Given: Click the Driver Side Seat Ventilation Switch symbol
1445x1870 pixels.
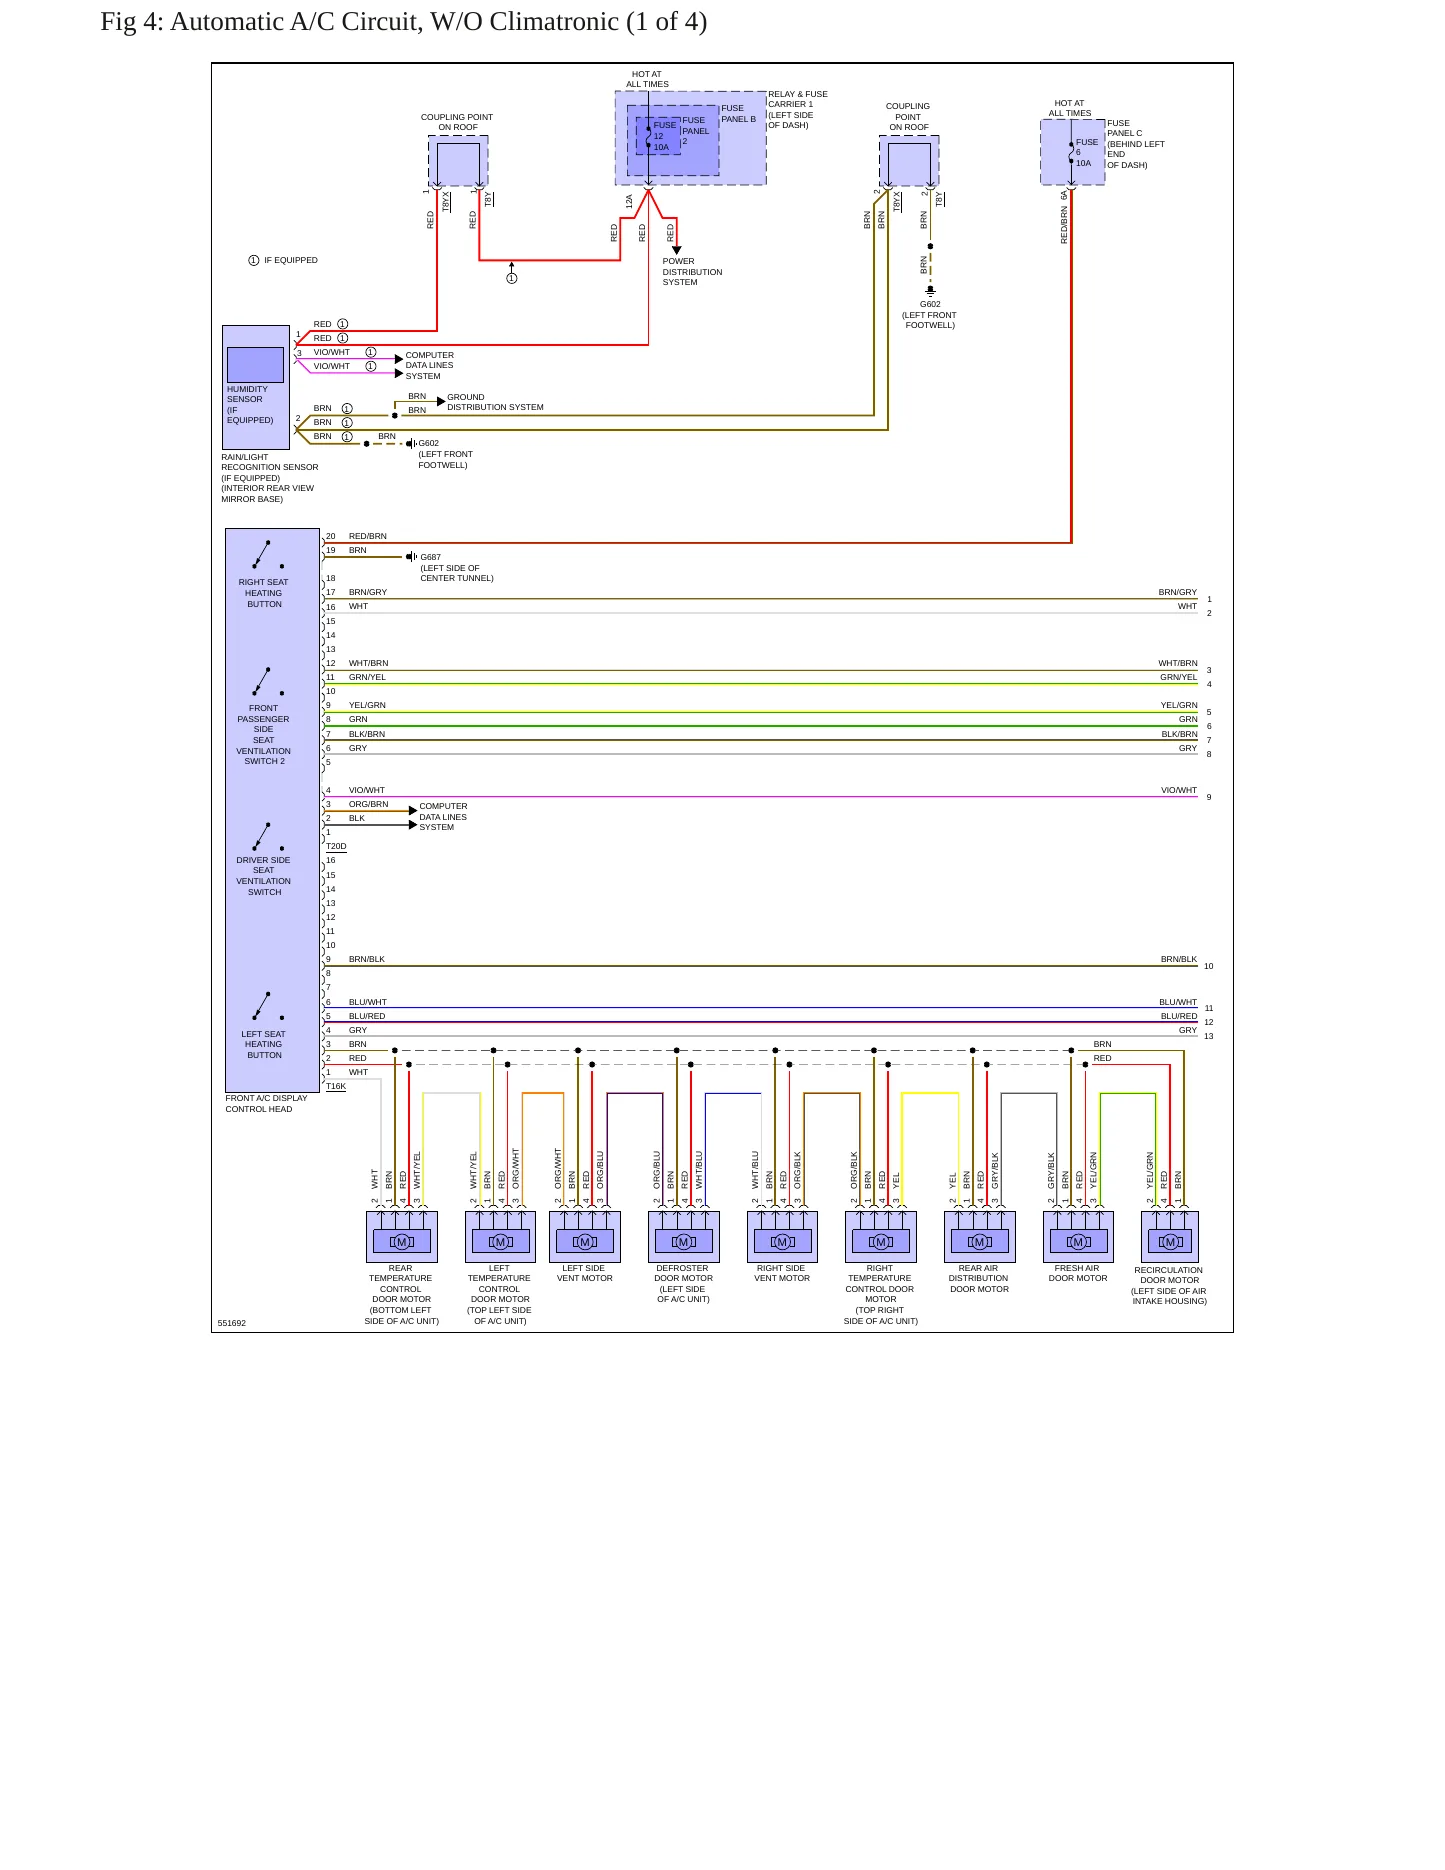Looking at the screenshot, I should (x=266, y=837).
